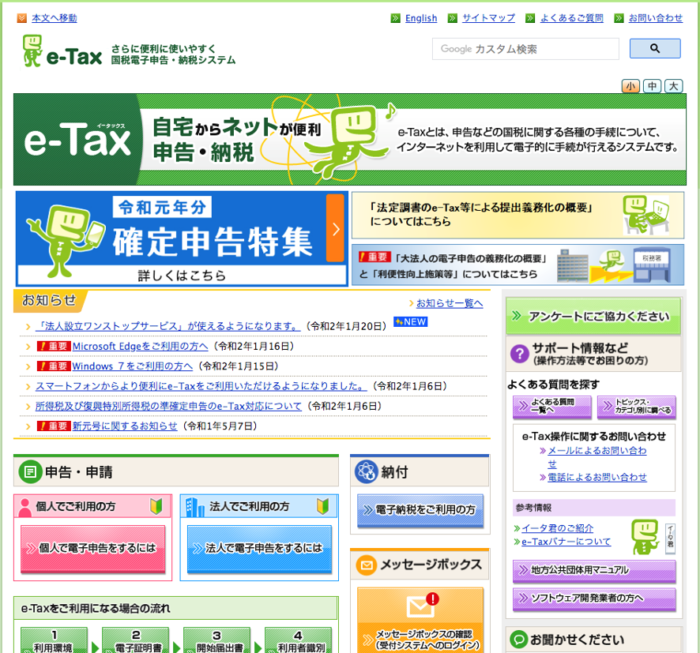Screen dimensions: 700x653
Task: Click the blue 納付 section icon
Action: [366, 472]
